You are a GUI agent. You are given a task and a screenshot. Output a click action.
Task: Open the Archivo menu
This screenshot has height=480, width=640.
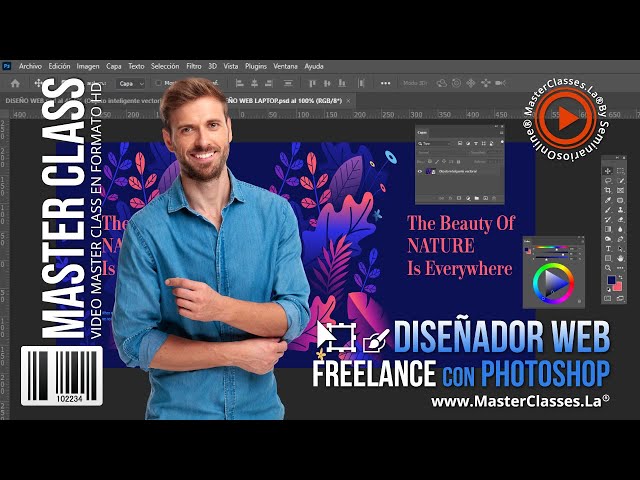[x=30, y=66]
